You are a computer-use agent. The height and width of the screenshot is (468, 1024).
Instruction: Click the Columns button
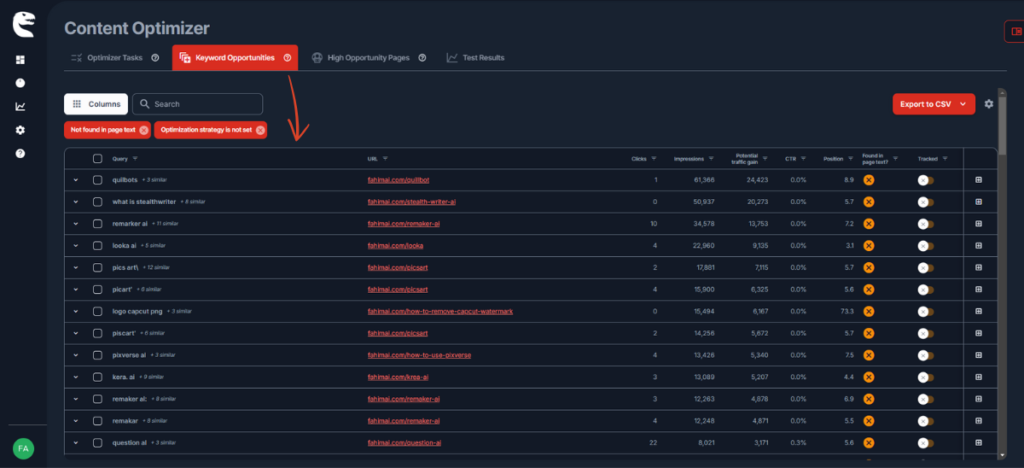click(x=96, y=104)
